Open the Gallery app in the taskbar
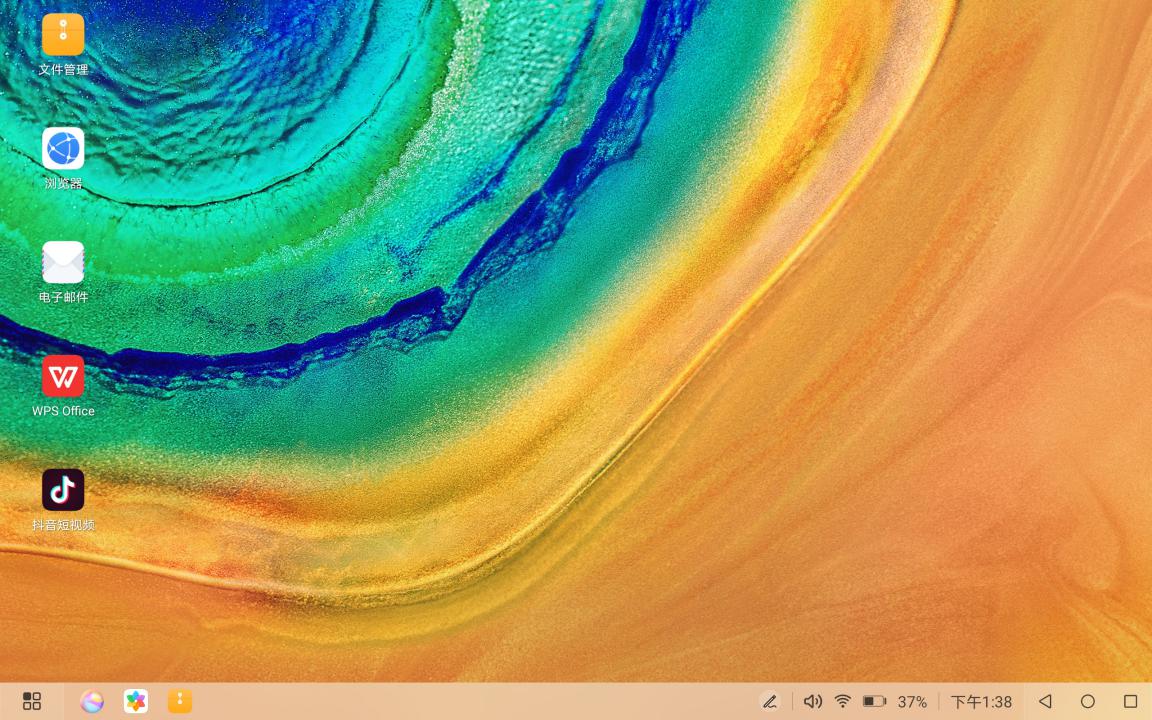The height and width of the screenshot is (720, 1152). pos(135,701)
